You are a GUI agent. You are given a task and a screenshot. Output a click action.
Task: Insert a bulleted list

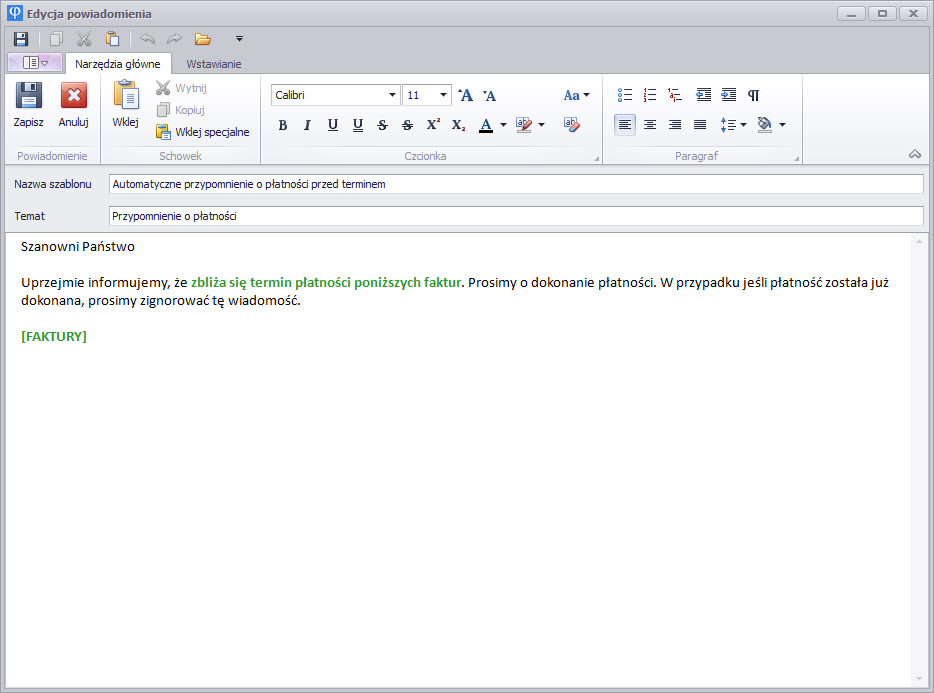[x=625, y=95]
